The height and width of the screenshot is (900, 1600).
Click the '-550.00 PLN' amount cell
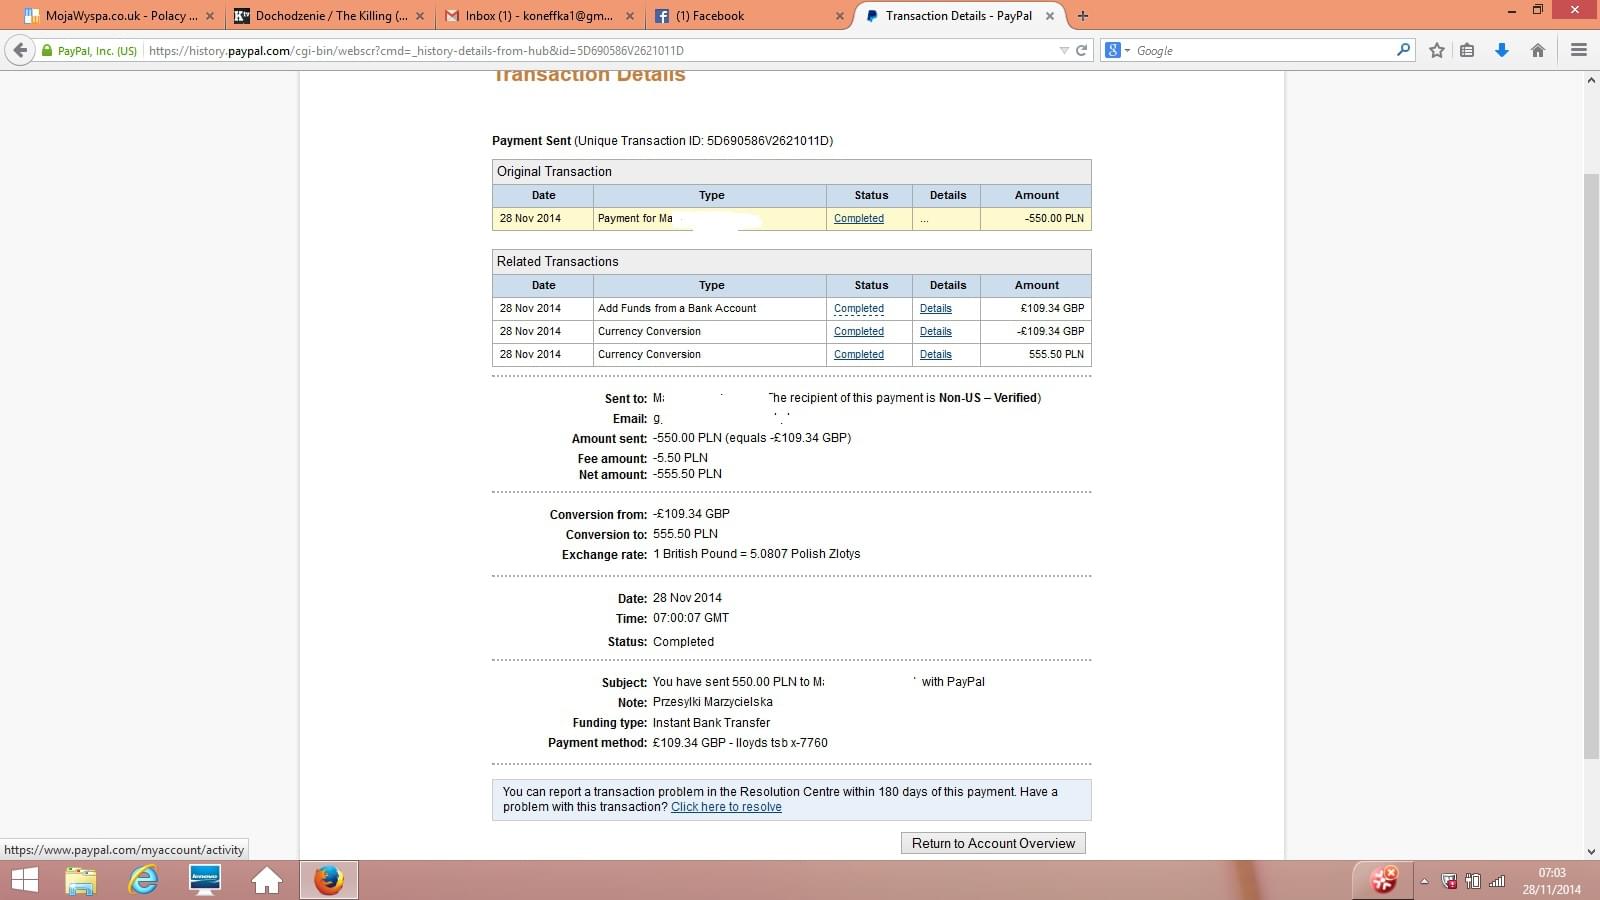click(x=1036, y=218)
